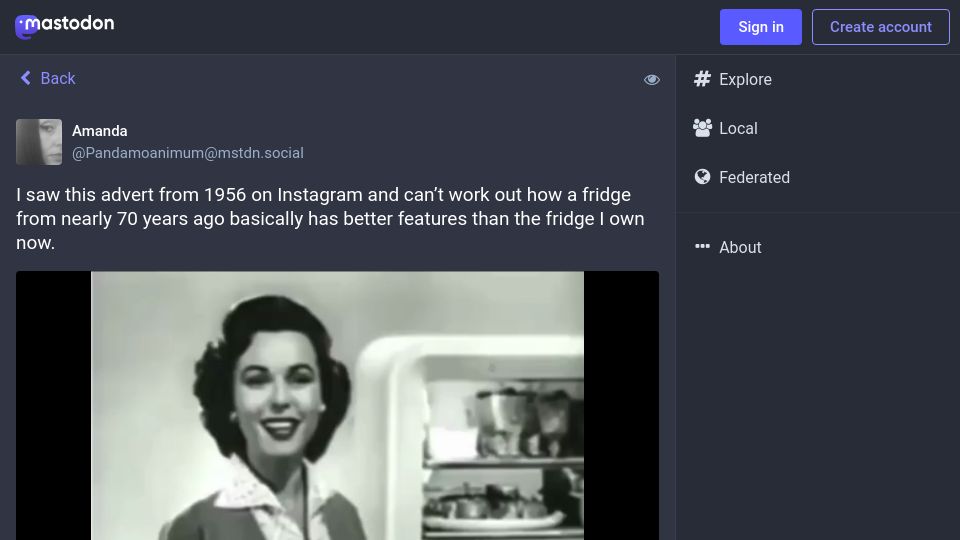This screenshot has width=960, height=540.
Task: Click the Create account button
Action: 880,27
